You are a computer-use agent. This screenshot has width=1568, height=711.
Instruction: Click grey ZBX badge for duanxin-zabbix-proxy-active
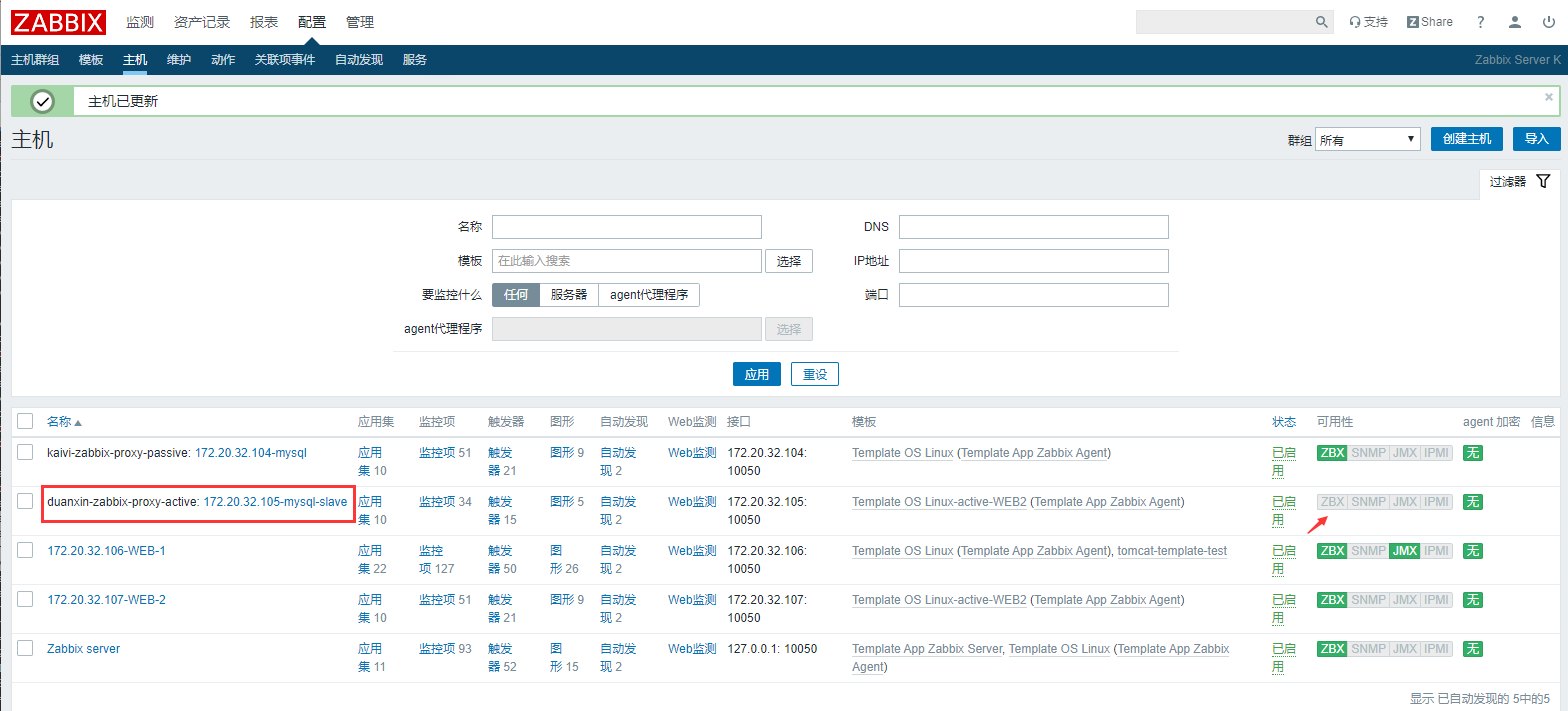(x=1332, y=502)
